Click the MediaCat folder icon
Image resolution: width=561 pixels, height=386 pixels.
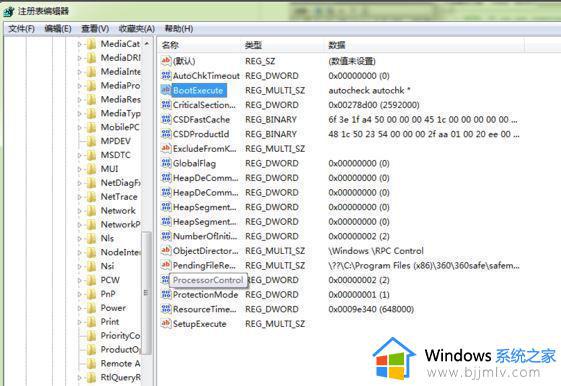[x=92, y=44]
